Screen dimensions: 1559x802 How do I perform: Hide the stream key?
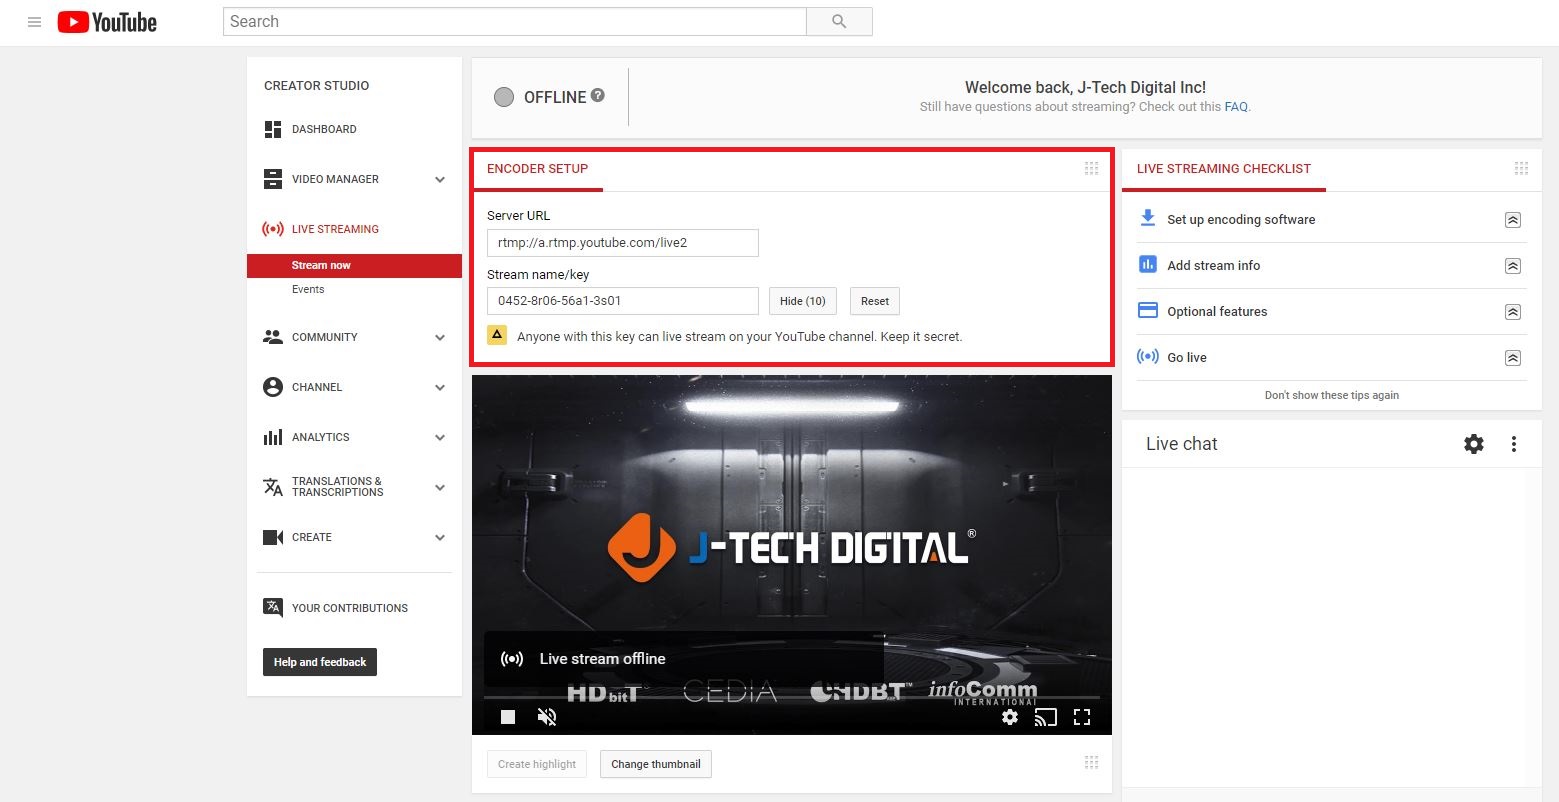coord(803,301)
